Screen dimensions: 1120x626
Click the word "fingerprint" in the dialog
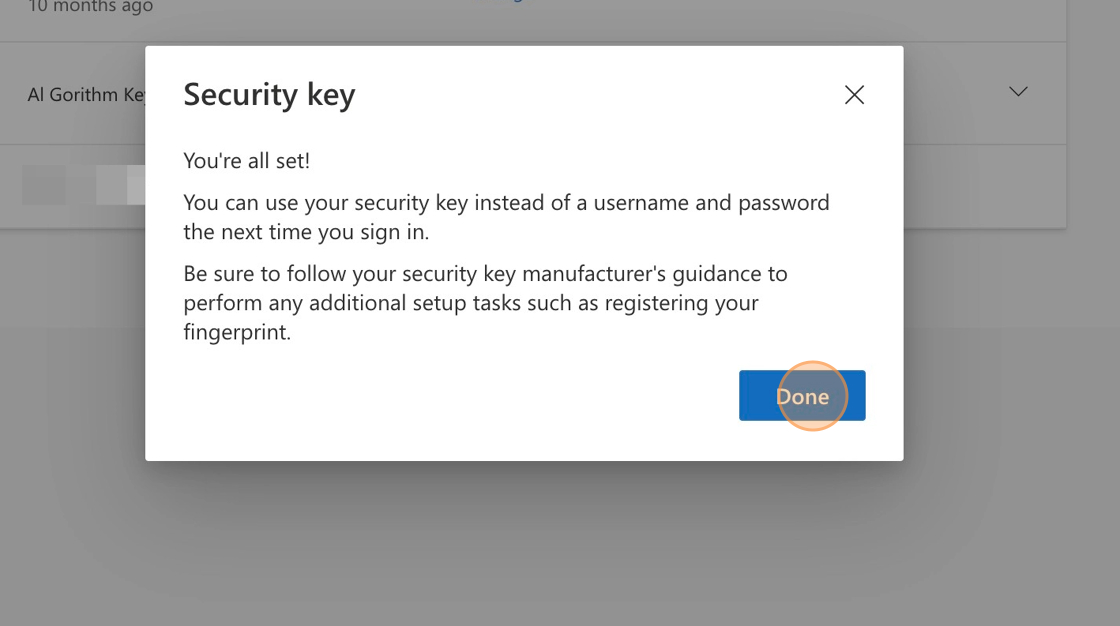(237, 332)
